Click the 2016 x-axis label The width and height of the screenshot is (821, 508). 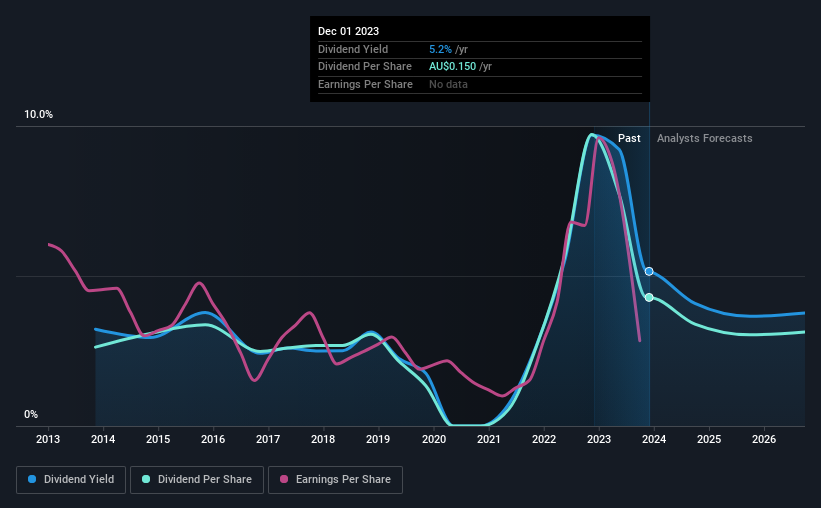point(213,439)
